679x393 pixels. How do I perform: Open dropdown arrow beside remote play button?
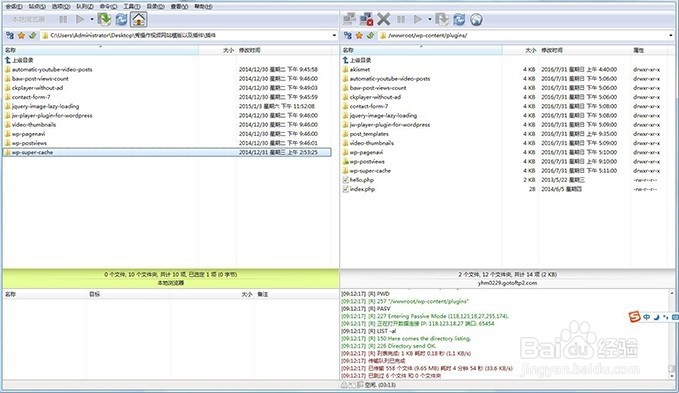click(430, 19)
